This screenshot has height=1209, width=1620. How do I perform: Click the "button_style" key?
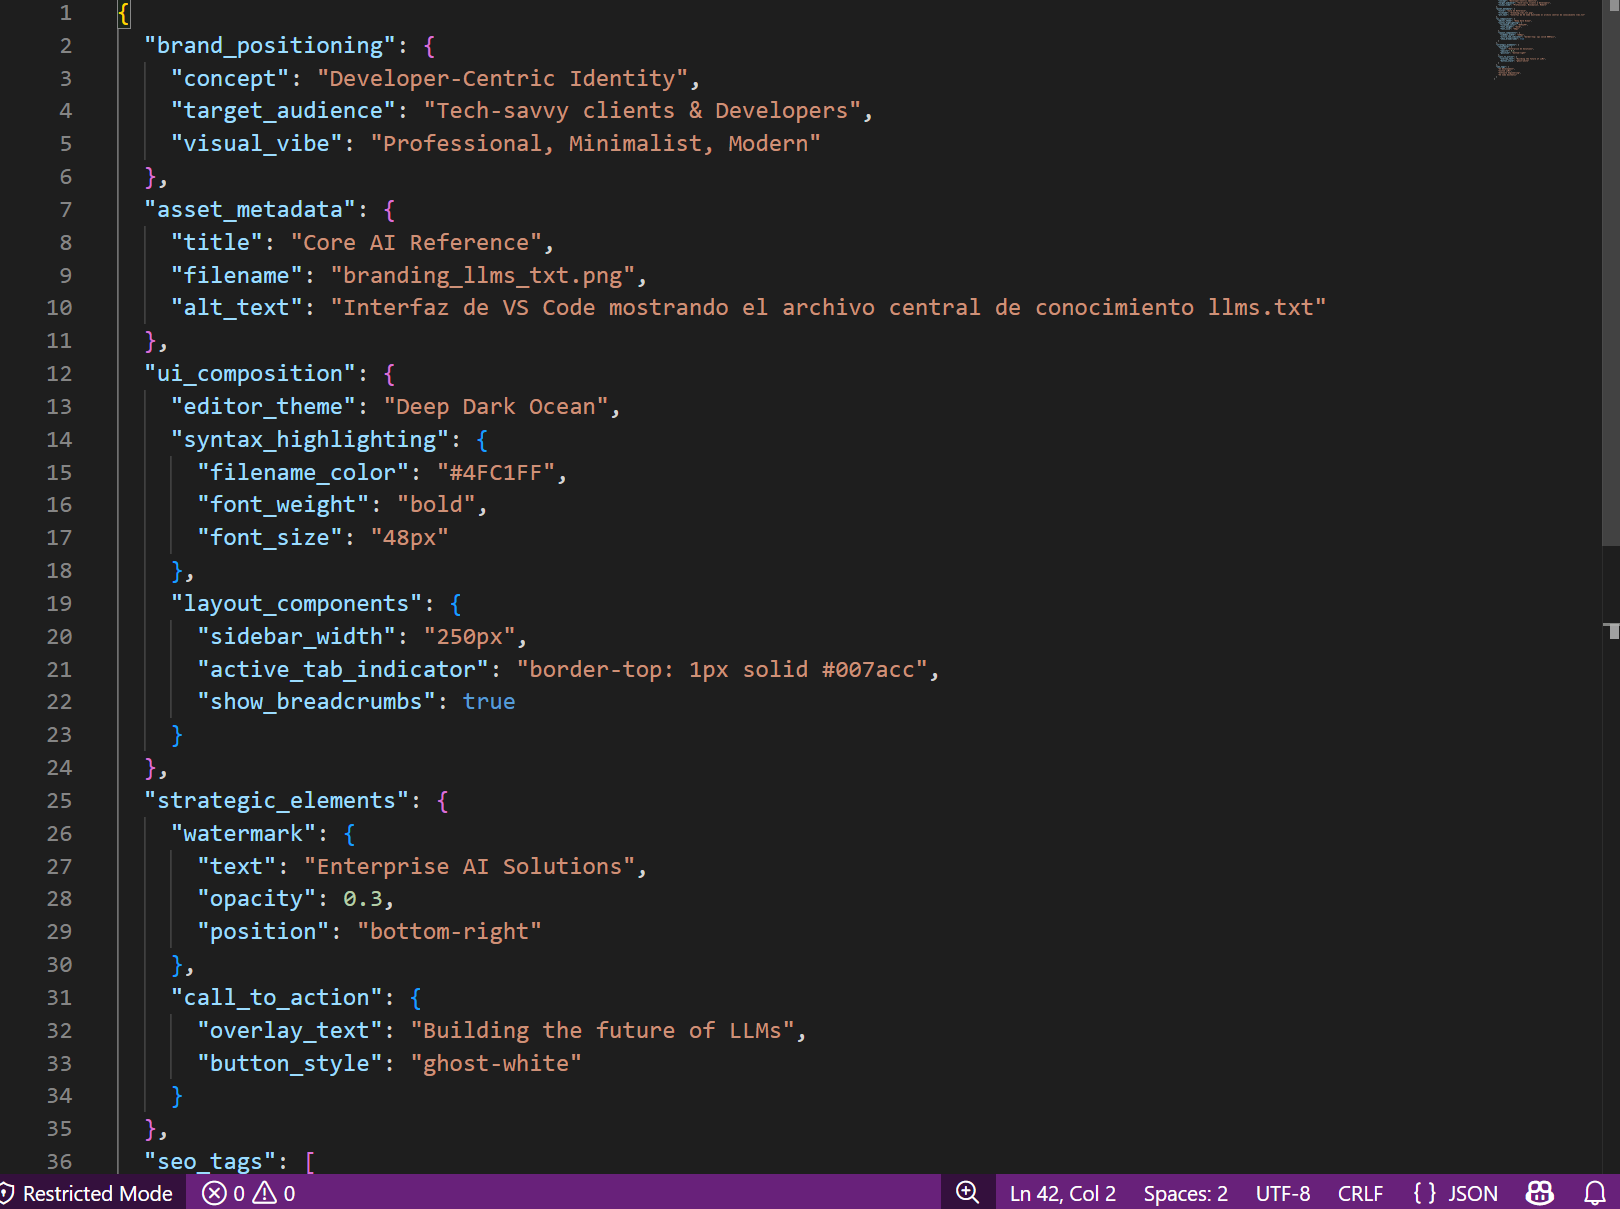point(290,1064)
